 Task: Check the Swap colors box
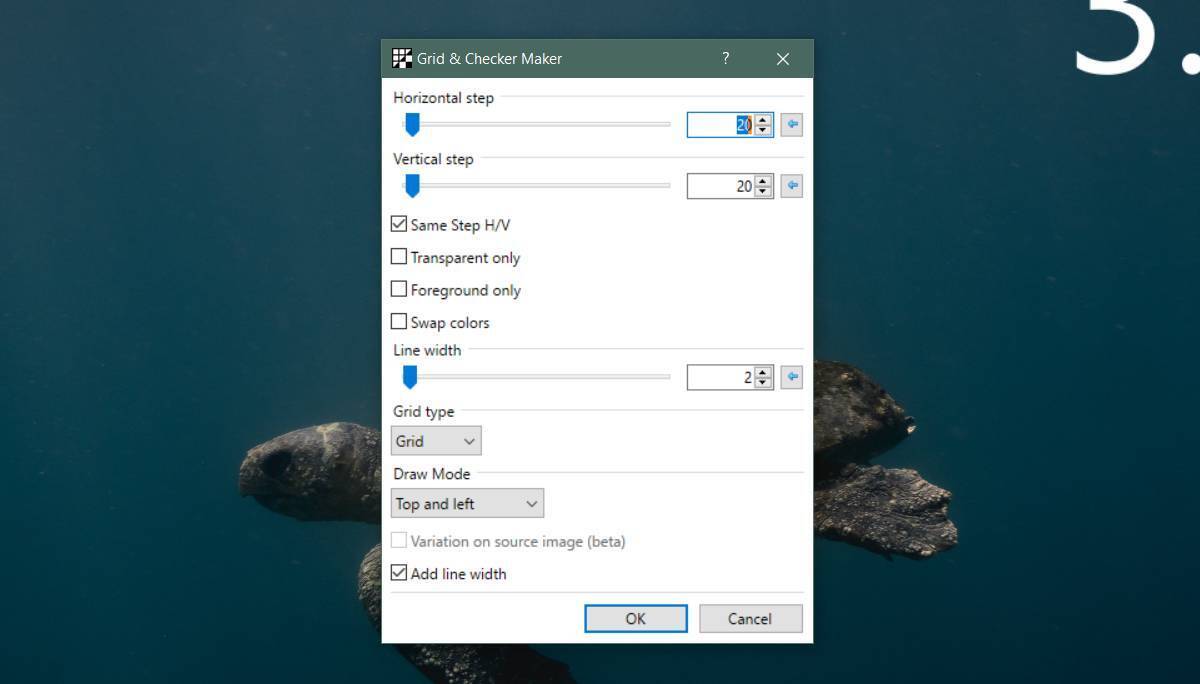(x=398, y=322)
